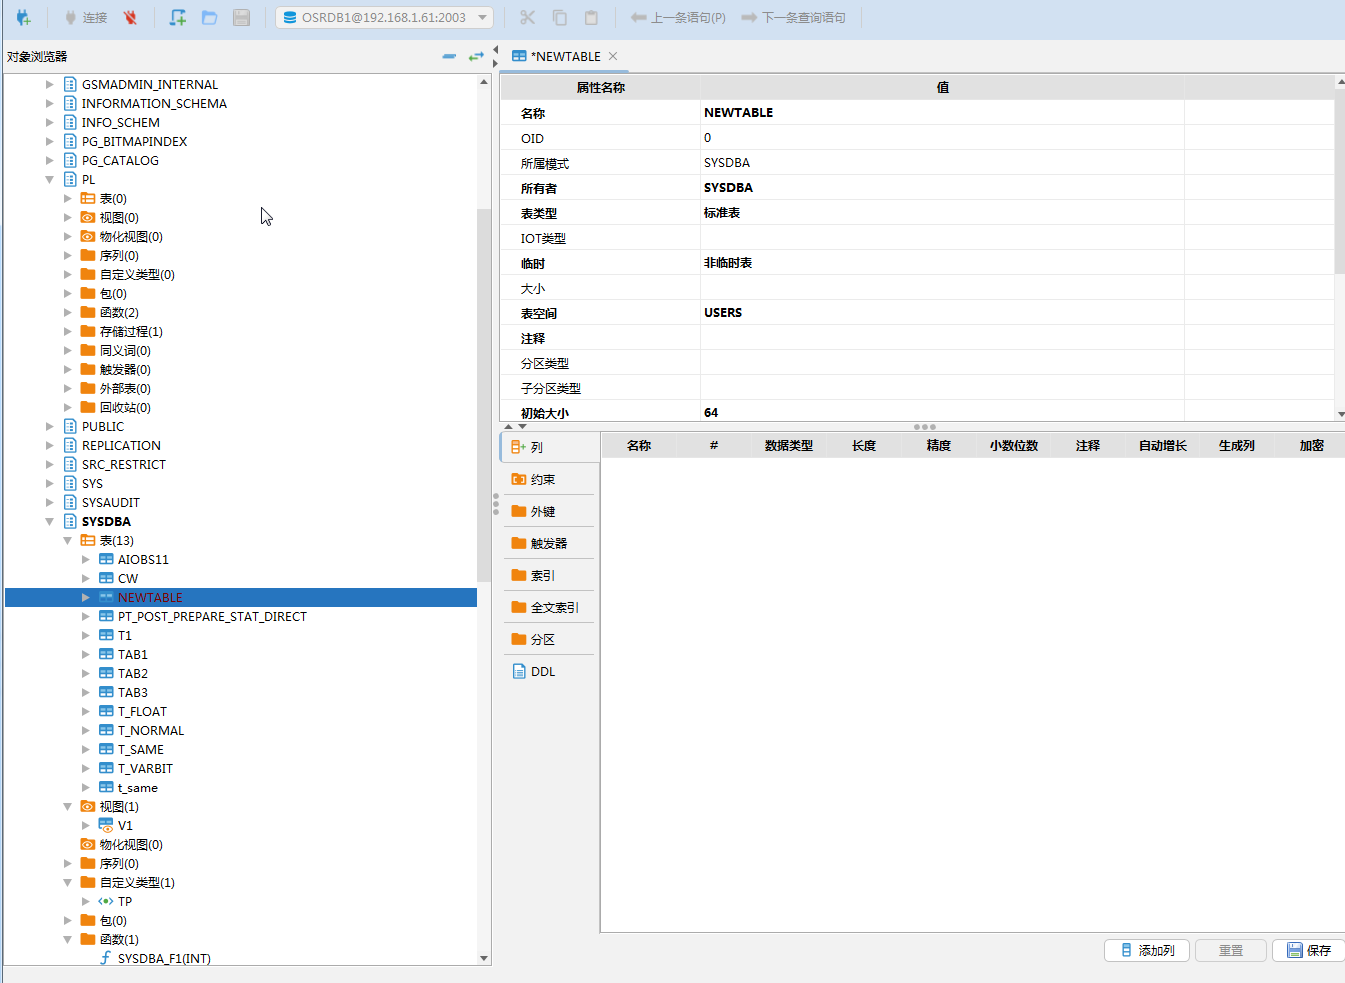Click the 添加列 button
Screen dimensions: 1345x983
1146,950
